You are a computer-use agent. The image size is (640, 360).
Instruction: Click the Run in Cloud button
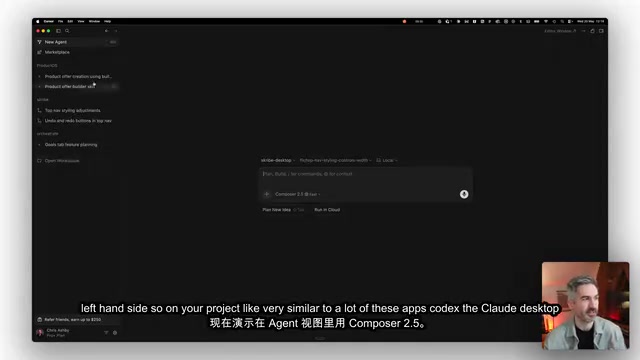tap(327, 210)
